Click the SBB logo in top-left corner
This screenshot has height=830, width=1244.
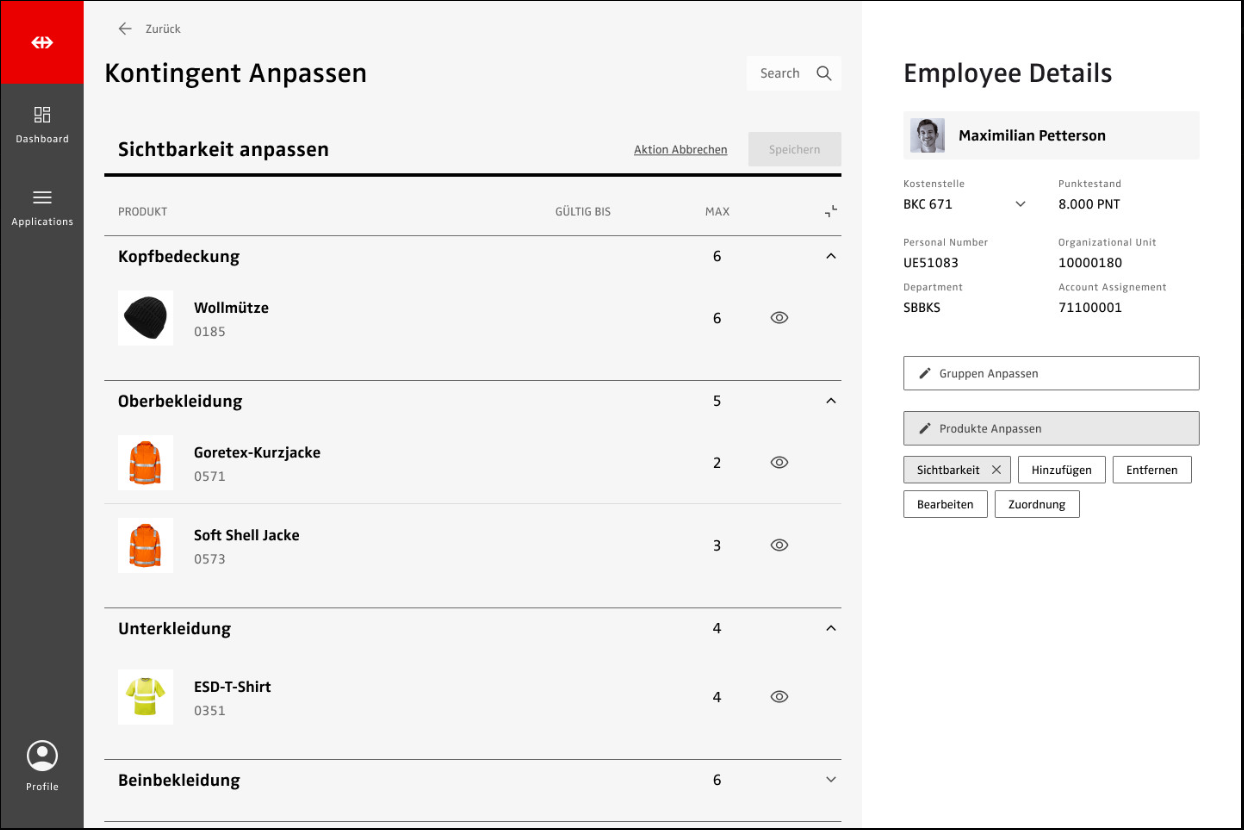[x=42, y=42]
